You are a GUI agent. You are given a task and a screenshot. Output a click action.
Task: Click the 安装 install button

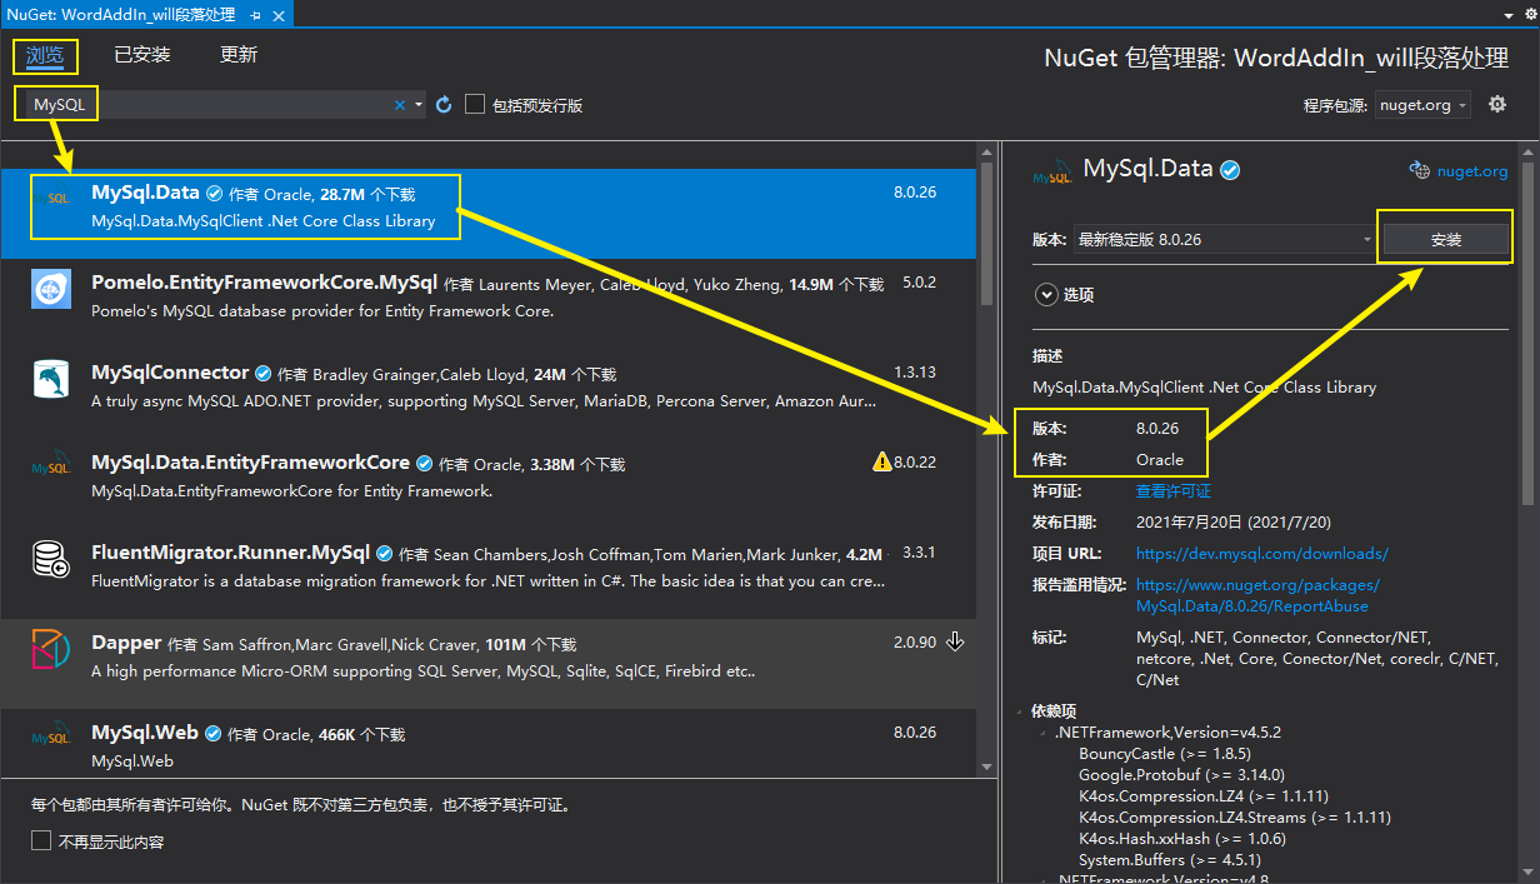tap(1444, 239)
